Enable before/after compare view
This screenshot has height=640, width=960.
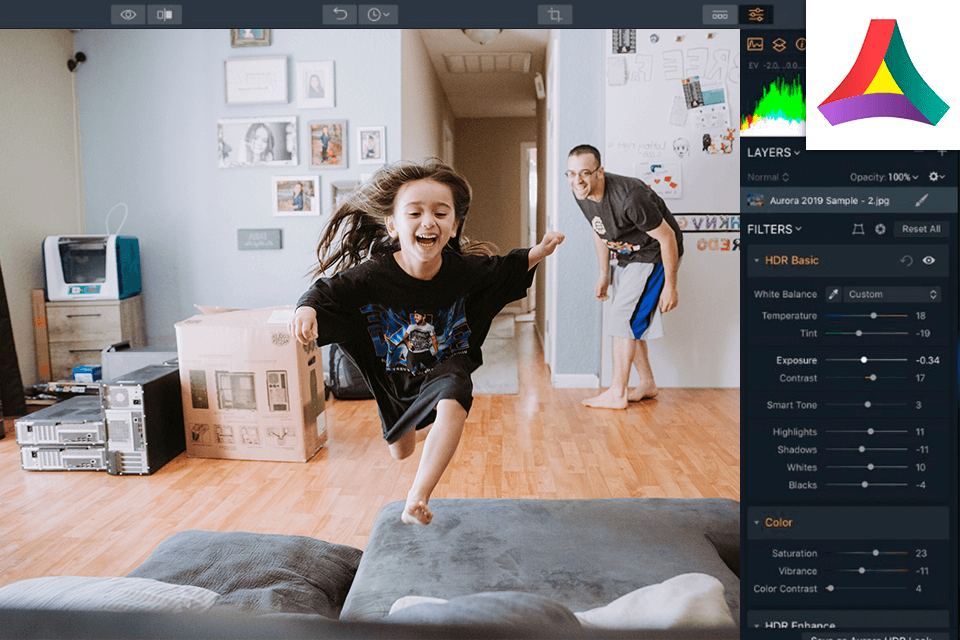tap(164, 15)
